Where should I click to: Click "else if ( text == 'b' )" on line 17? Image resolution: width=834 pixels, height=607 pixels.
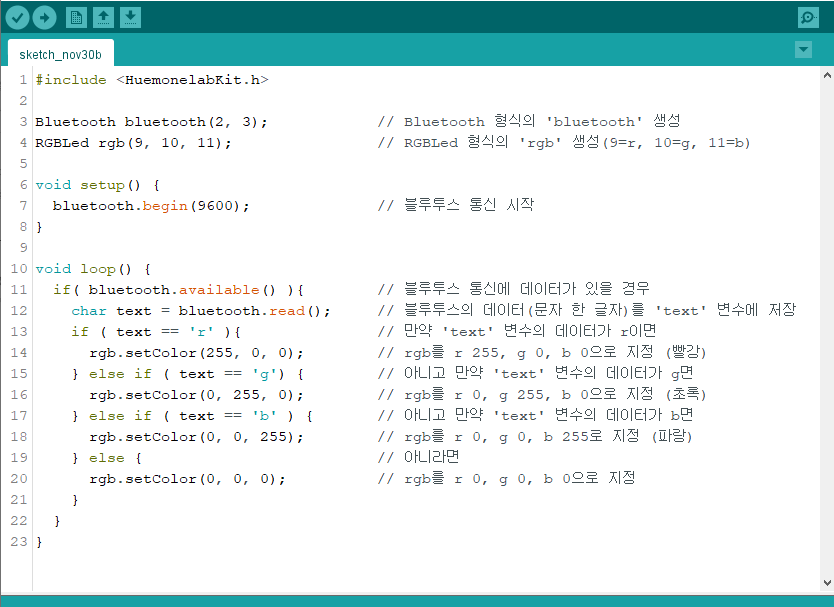coord(191,415)
